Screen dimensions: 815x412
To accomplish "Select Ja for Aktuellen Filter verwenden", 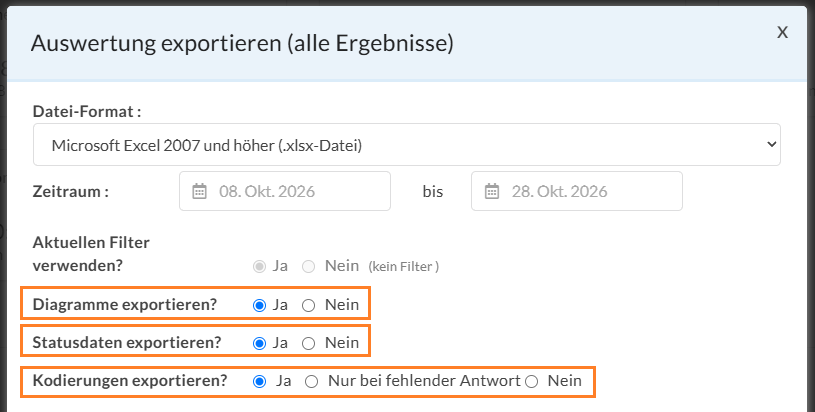I will (x=259, y=267).
